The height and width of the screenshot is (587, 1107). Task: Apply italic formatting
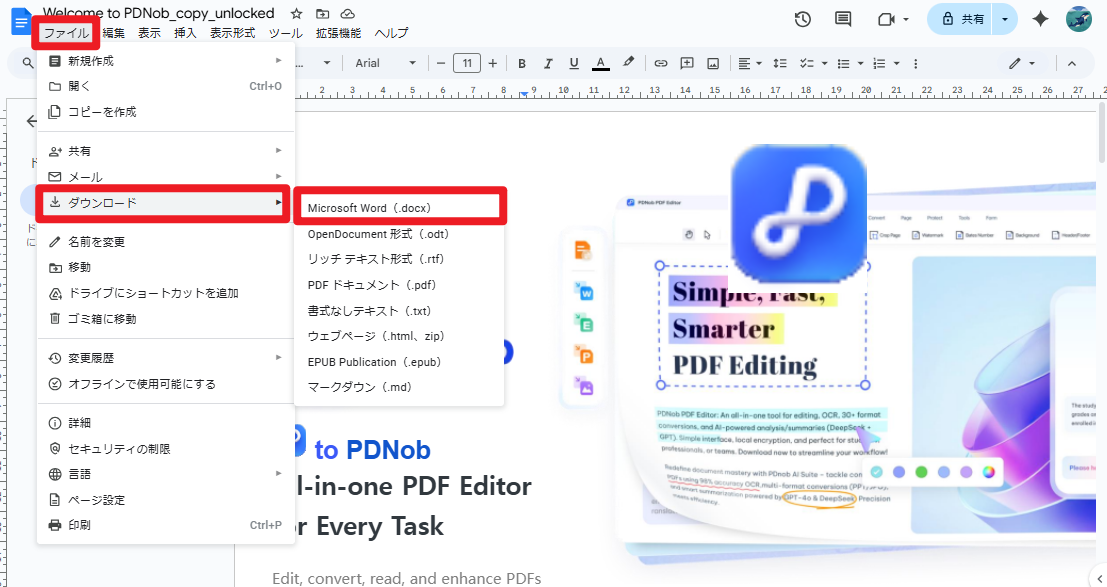tap(547, 62)
